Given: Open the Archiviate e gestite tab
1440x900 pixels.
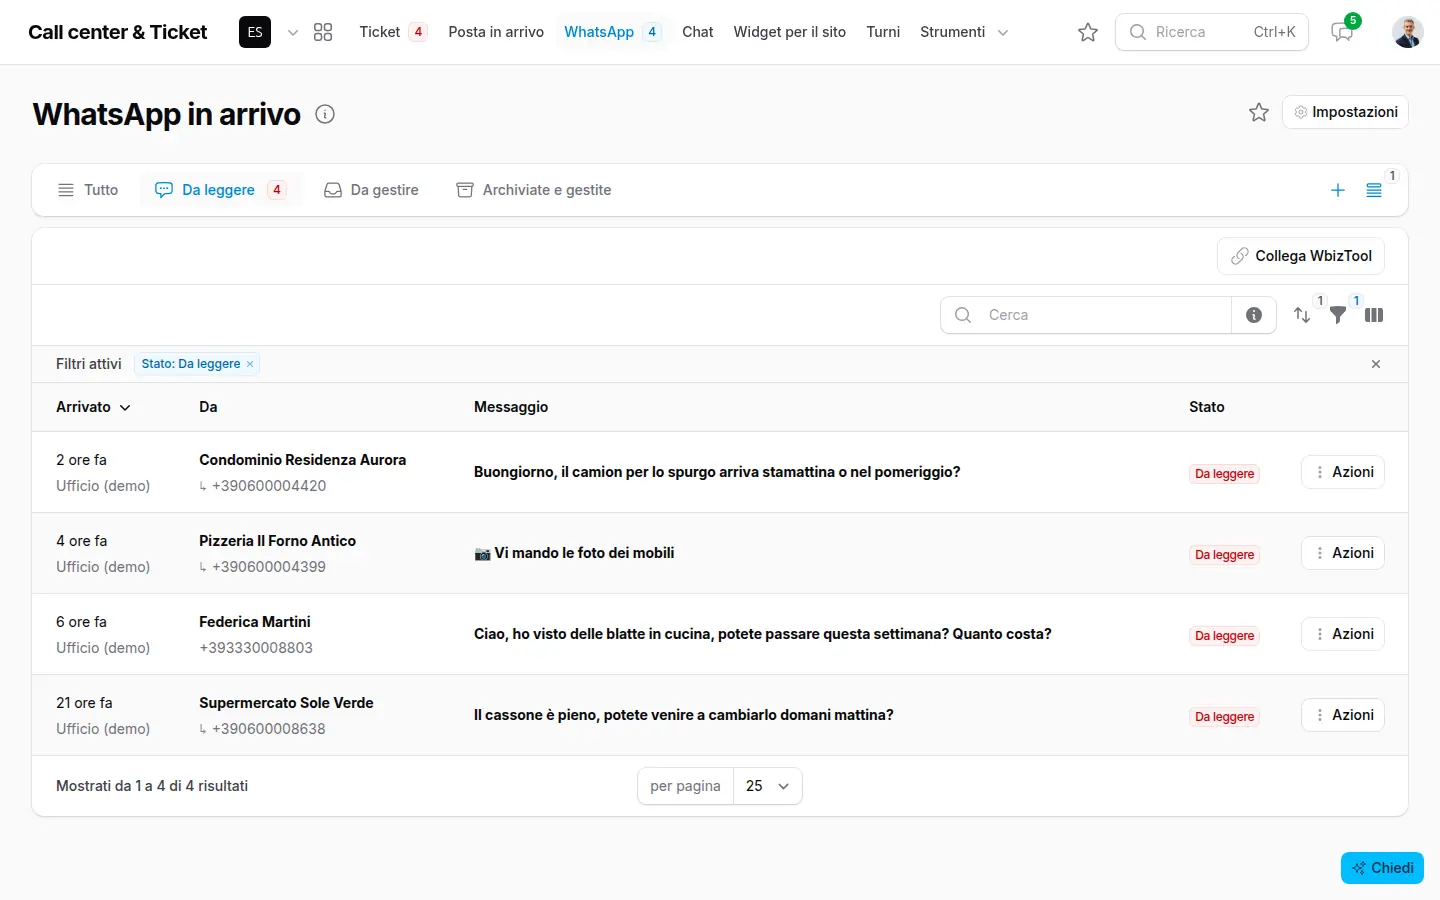Looking at the screenshot, I should pyautogui.click(x=534, y=190).
